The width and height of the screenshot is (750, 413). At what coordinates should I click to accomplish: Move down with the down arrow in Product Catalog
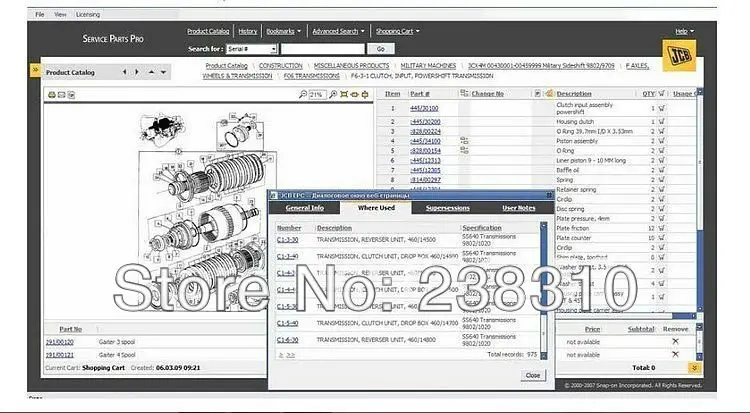(x=164, y=72)
